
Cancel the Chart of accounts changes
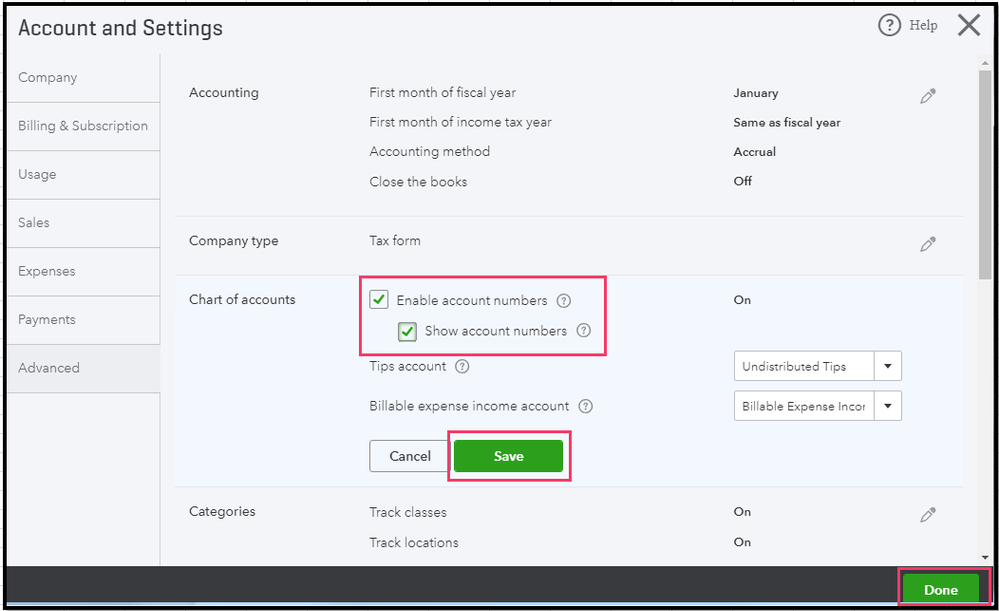[410, 456]
